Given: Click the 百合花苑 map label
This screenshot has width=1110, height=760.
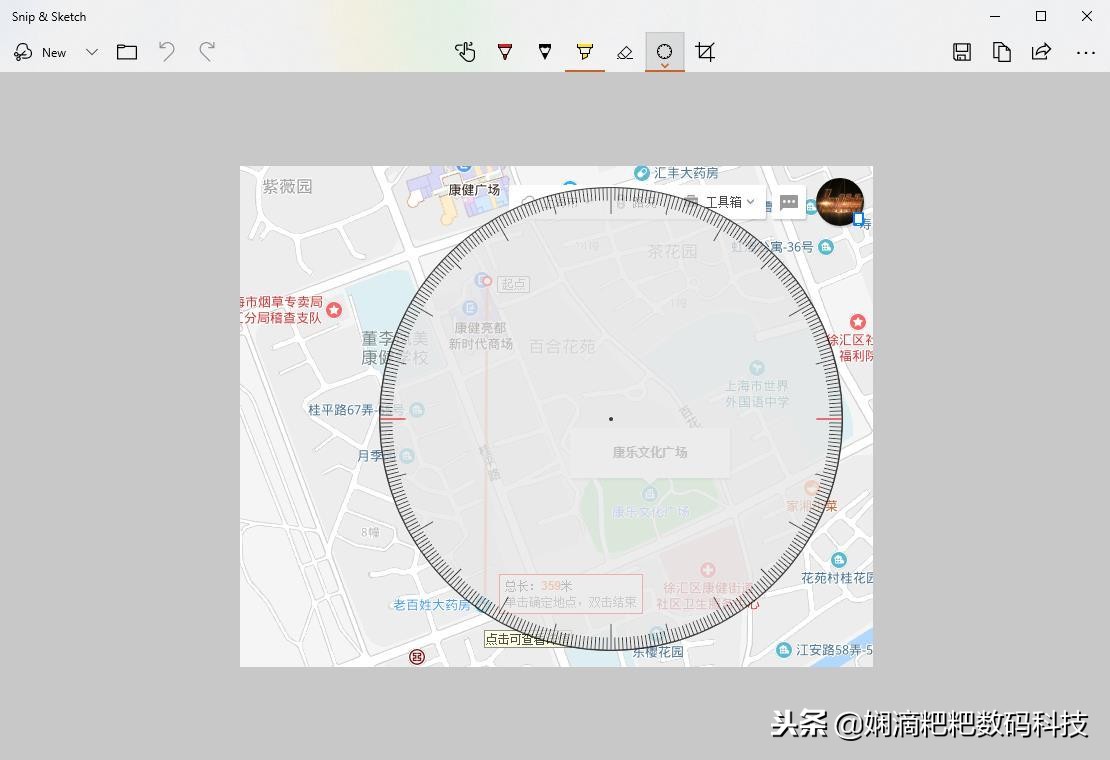Looking at the screenshot, I should pyautogui.click(x=563, y=346).
